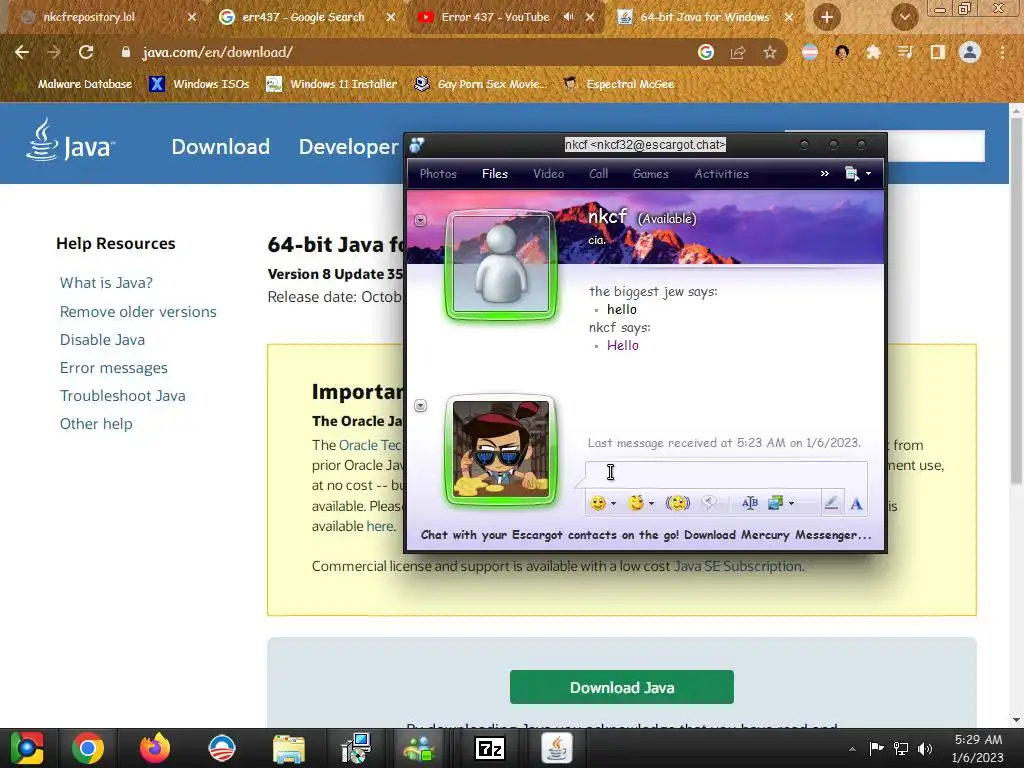Image resolution: width=1024 pixels, height=768 pixels.
Task: Open the Activities tab in messenger
Action: [722, 174]
